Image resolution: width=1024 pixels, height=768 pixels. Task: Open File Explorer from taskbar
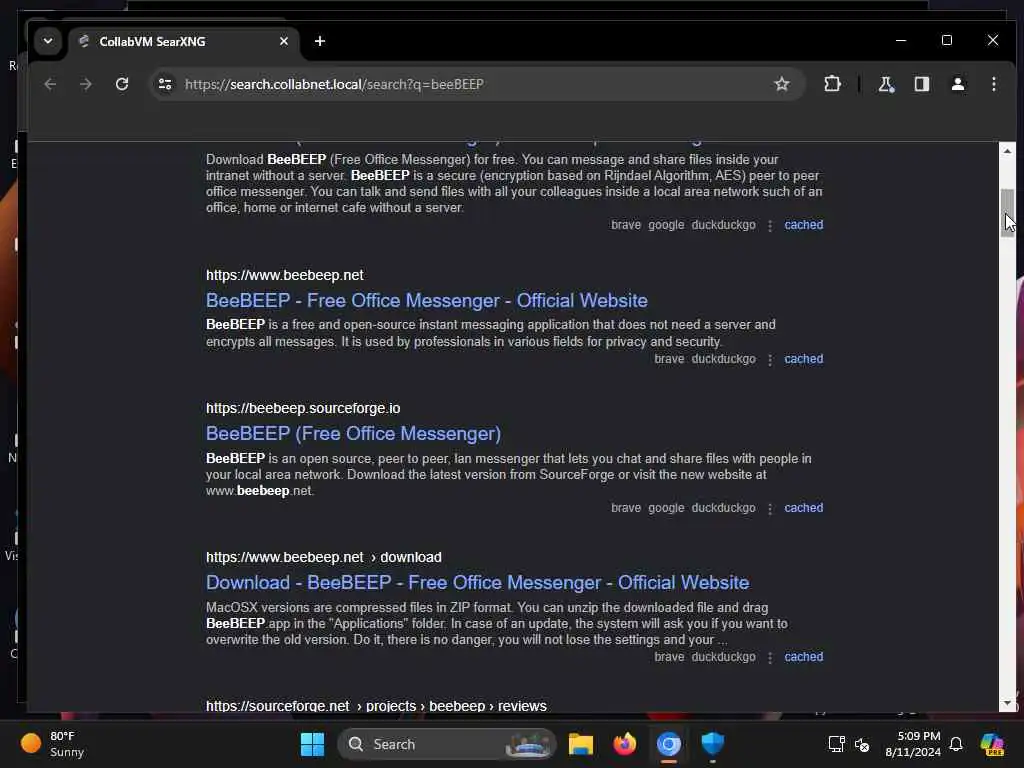(581, 744)
